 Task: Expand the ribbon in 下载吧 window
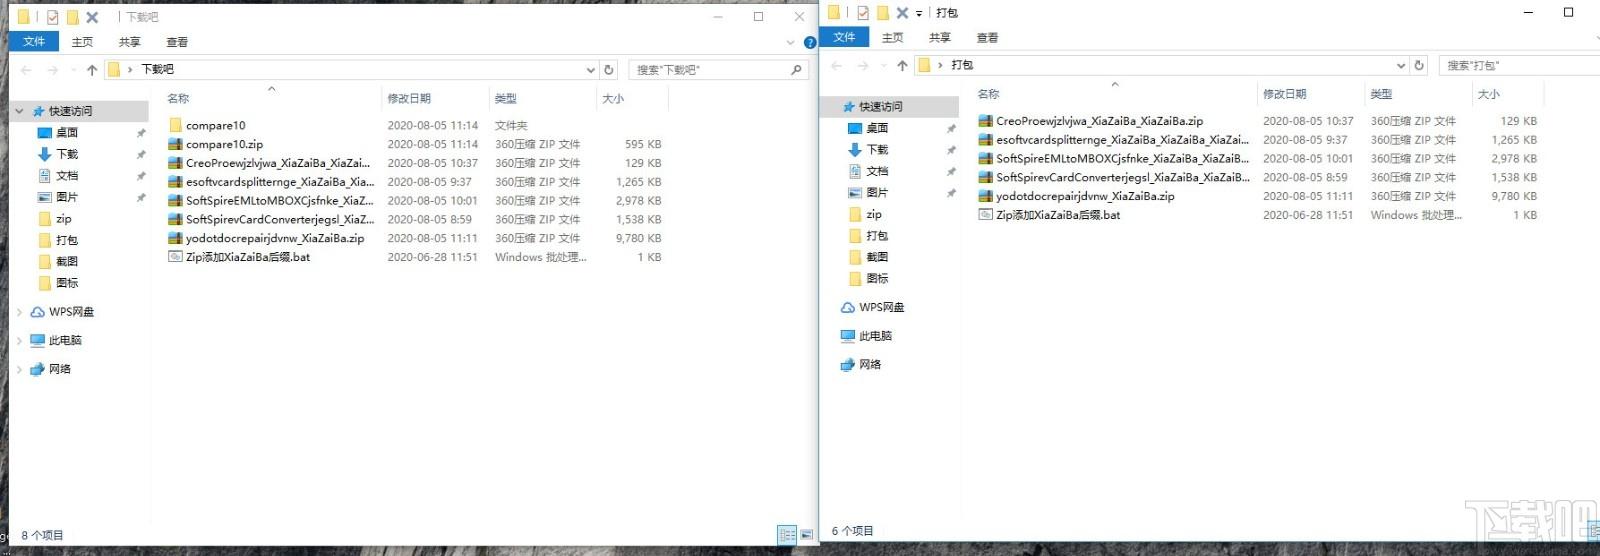(x=790, y=42)
